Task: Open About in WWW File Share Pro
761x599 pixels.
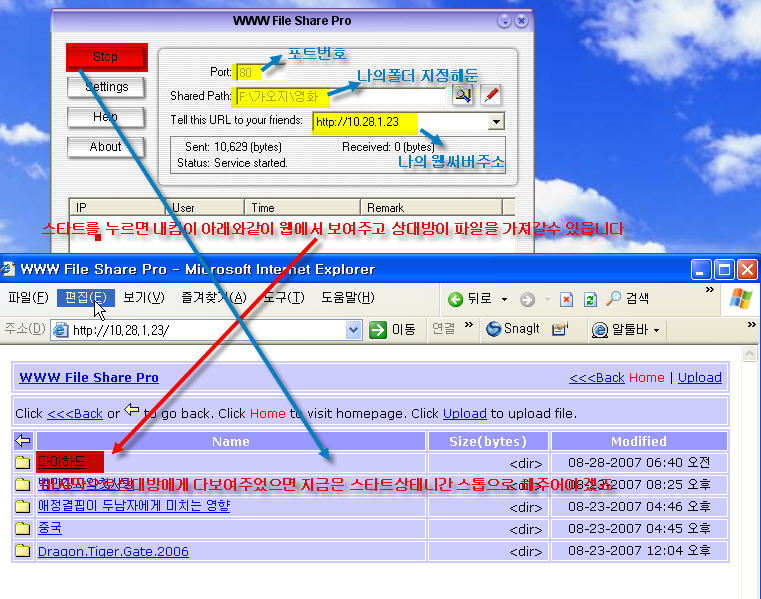Action: (106, 147)
